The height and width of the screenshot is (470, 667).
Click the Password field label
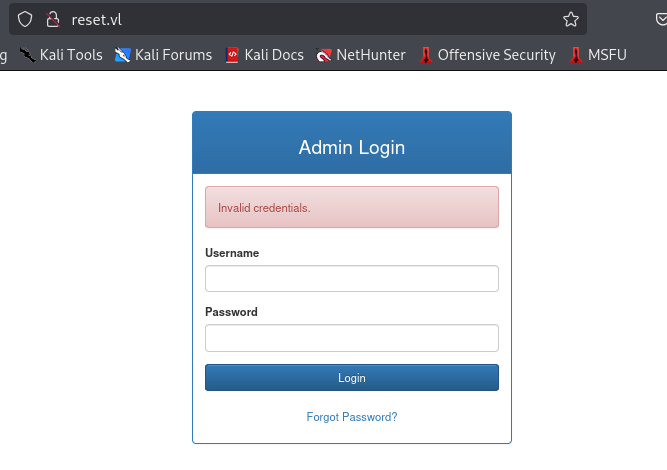[x=231, y=312]
